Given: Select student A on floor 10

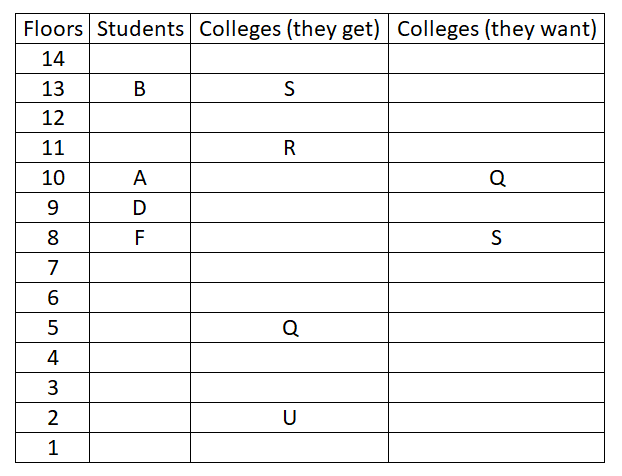Looking at the screenshot, I should 140,178.
